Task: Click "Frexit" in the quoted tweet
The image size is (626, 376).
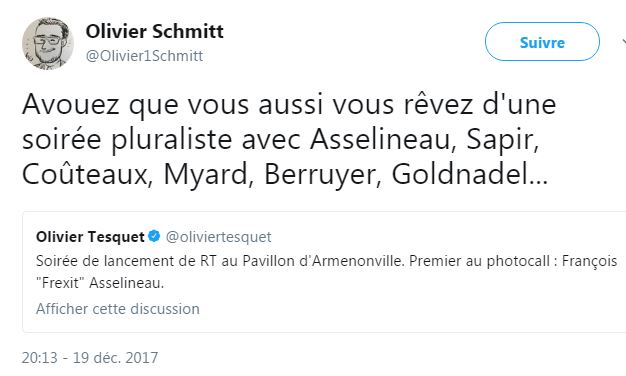Action: click(x=60, y=283)
